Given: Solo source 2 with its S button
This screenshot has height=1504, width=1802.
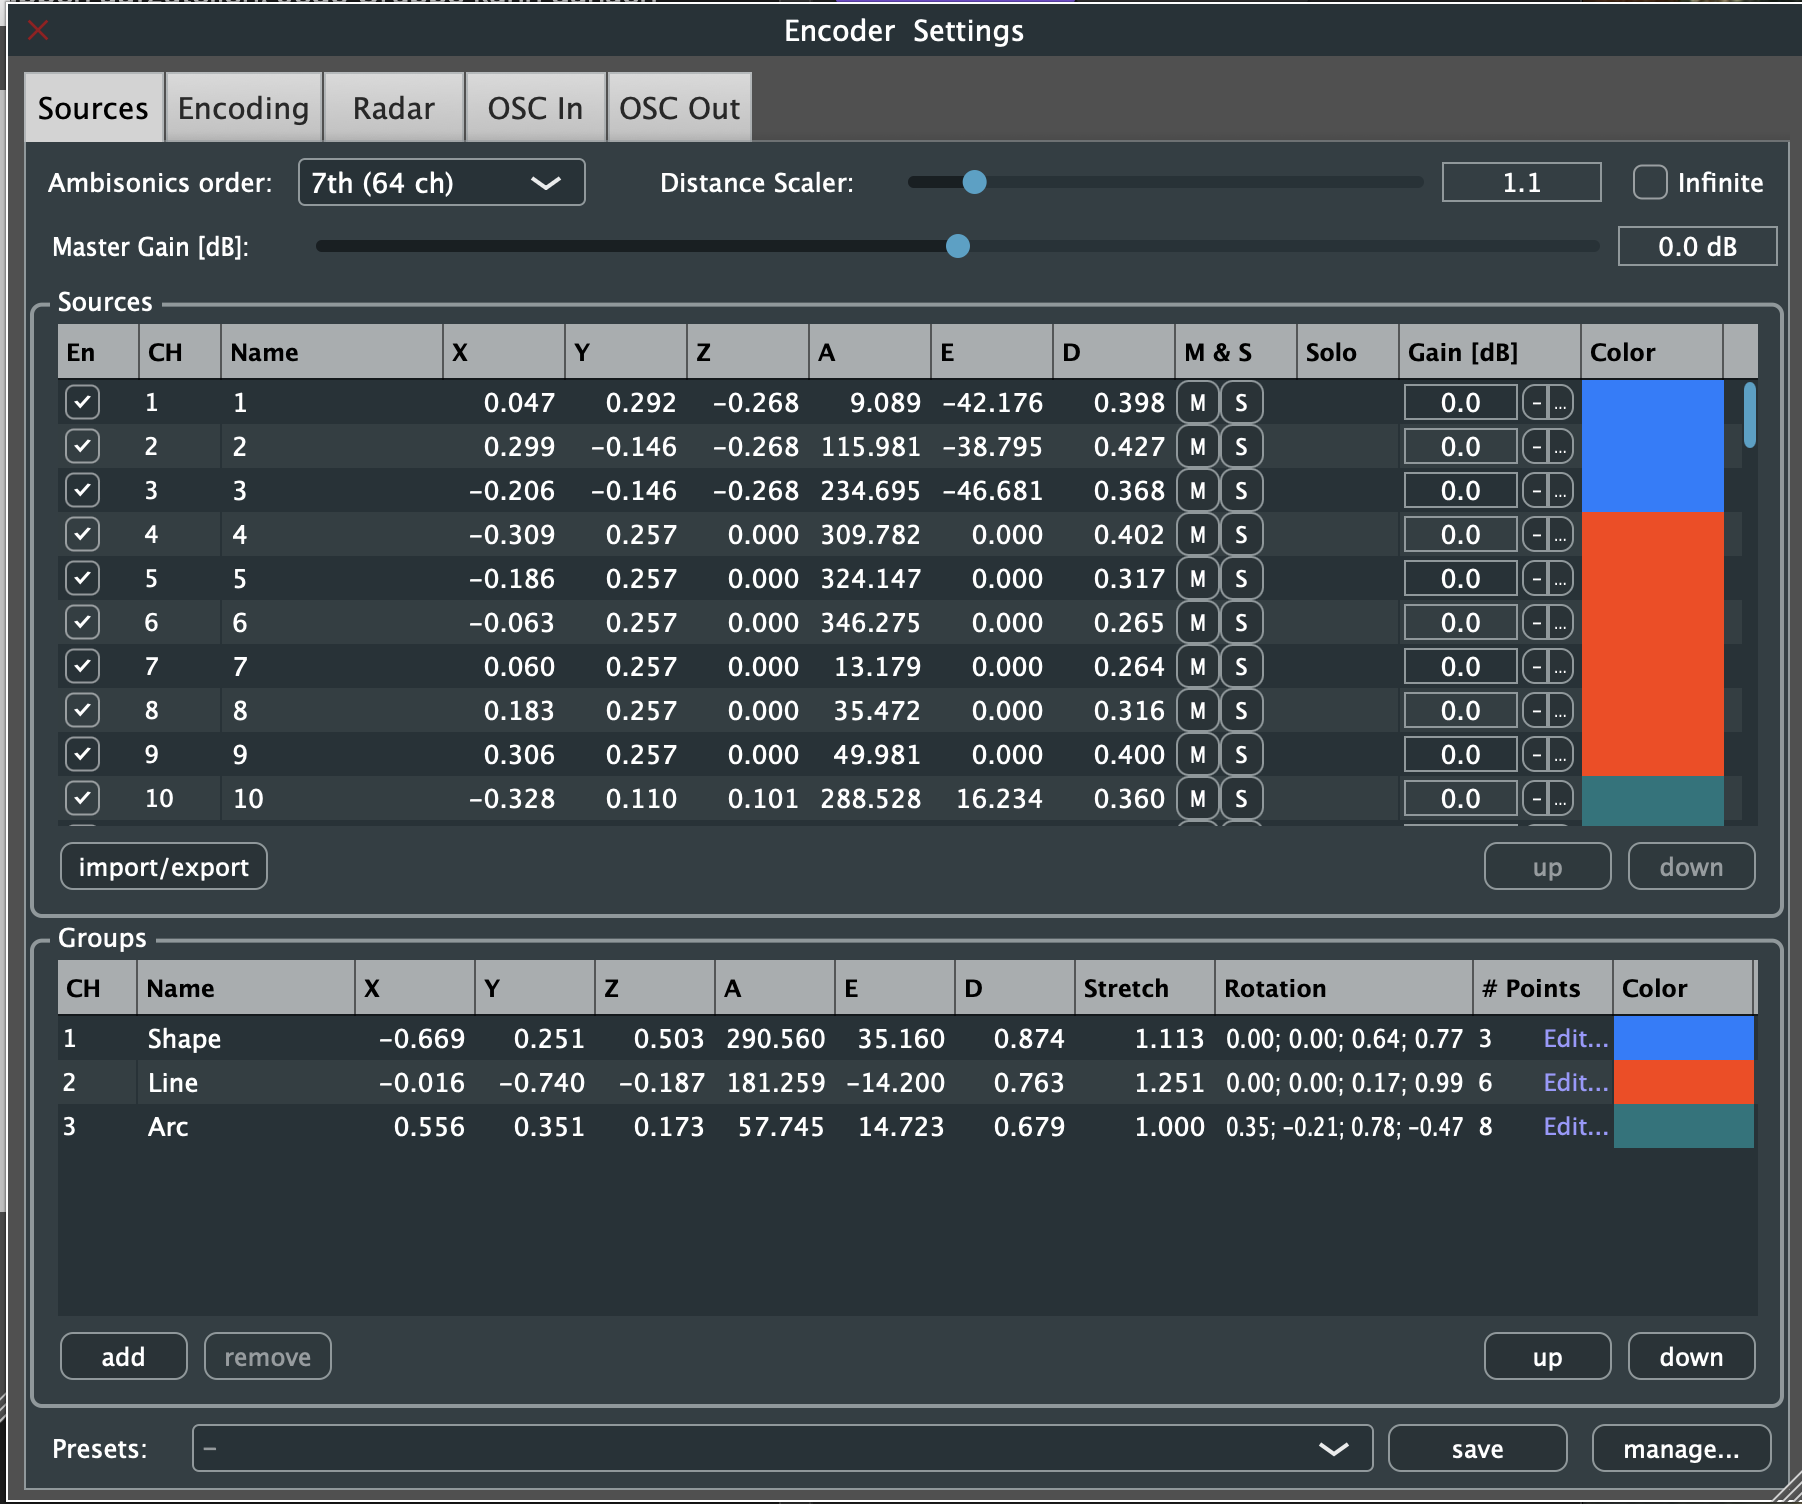Looking at the screenshot, I should (1241, 446).
